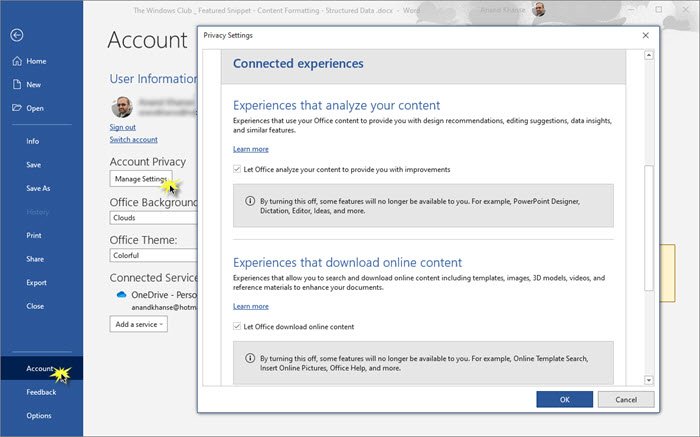The image size is (700, 437).
Task: Open the Export menu item
Action: point(36,283)
